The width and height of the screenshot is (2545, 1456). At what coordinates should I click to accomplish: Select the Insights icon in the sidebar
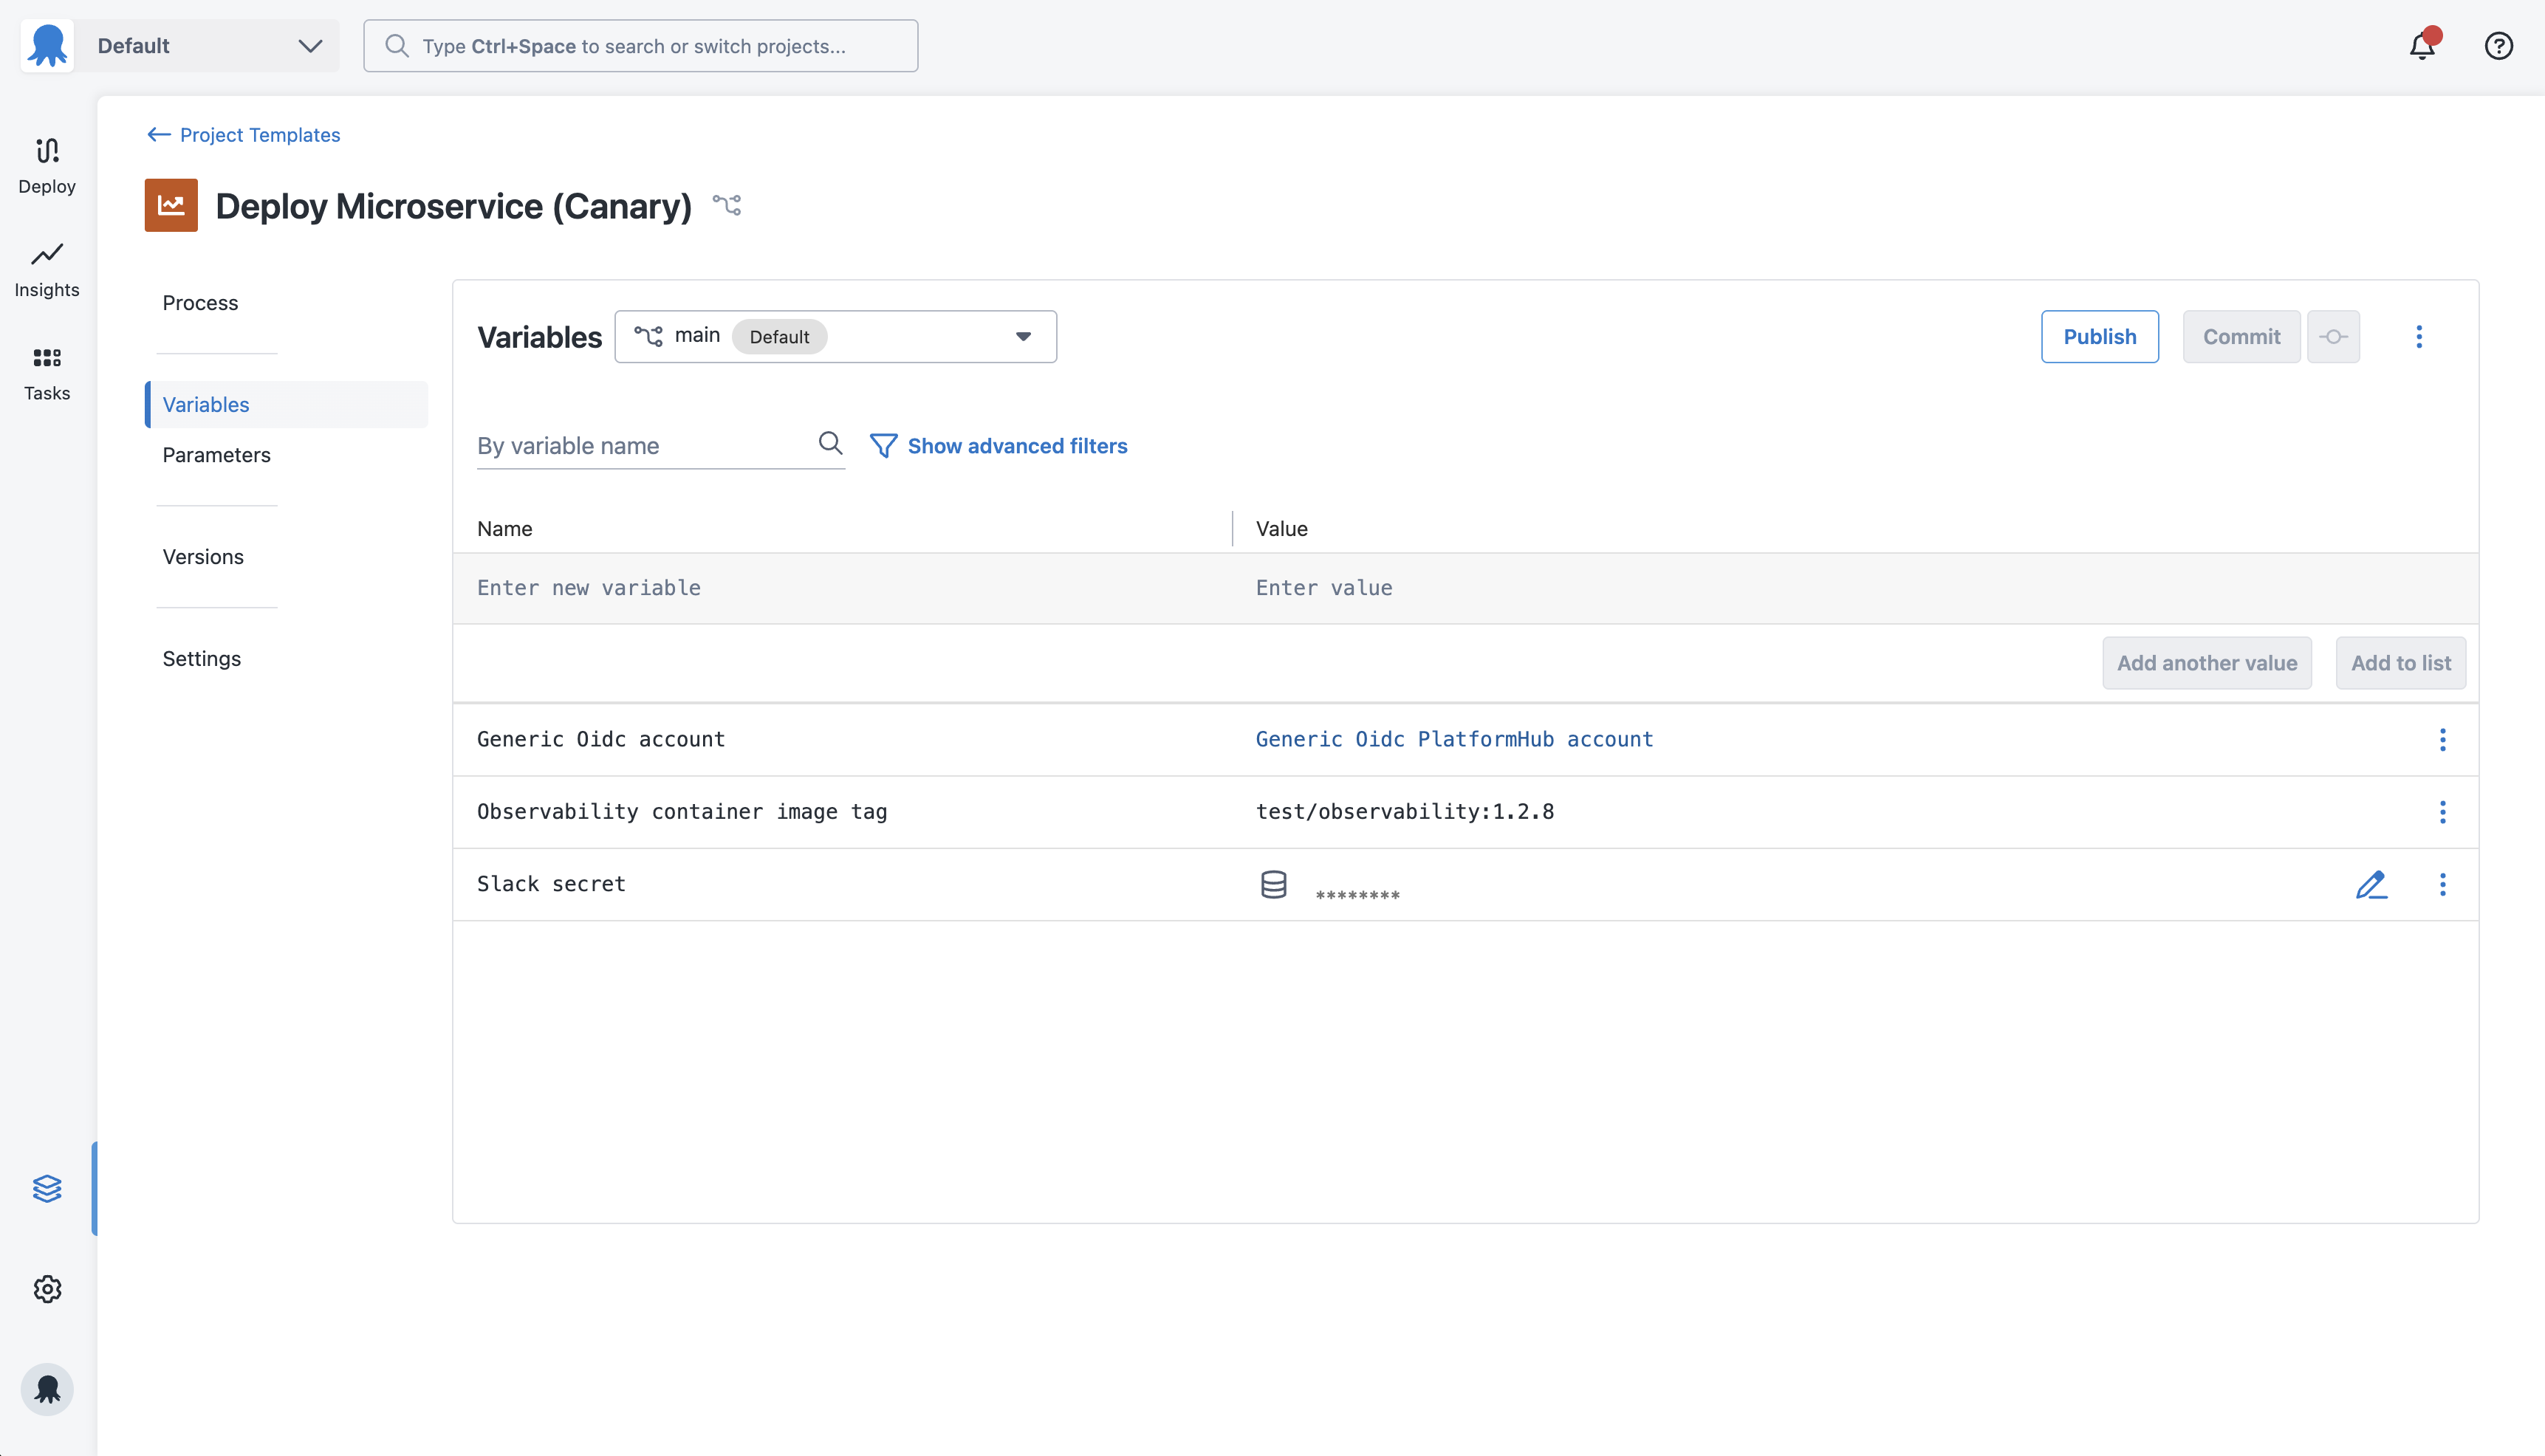point(46,268)
